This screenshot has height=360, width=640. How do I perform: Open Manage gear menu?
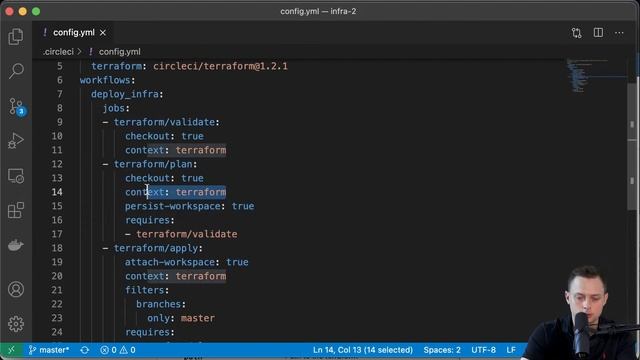click(x=16, y=324)
